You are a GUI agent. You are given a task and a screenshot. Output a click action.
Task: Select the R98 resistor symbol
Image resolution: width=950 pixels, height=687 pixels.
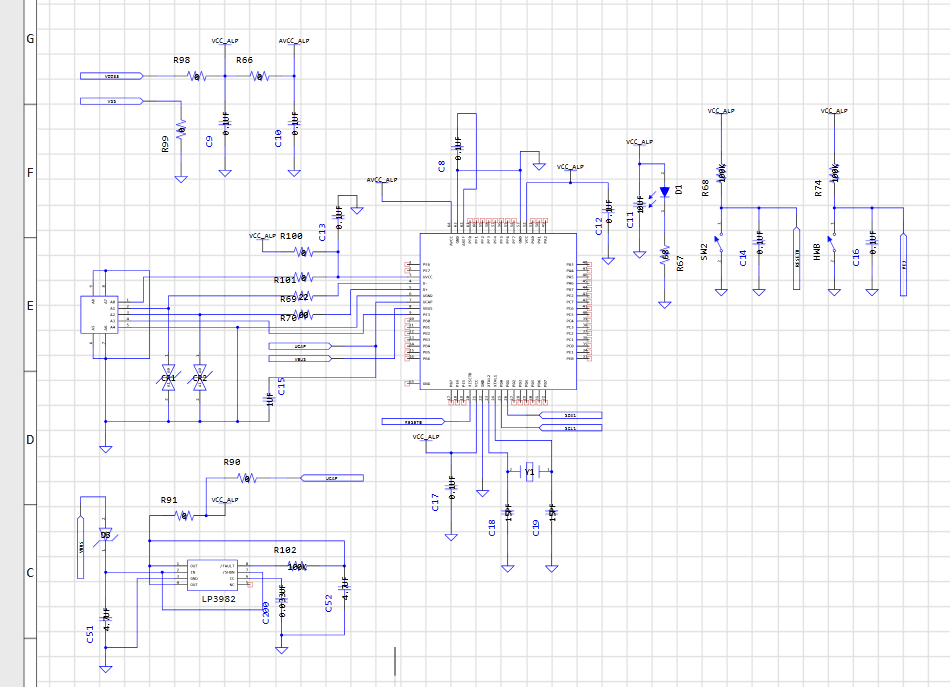[x=196, y=76]
